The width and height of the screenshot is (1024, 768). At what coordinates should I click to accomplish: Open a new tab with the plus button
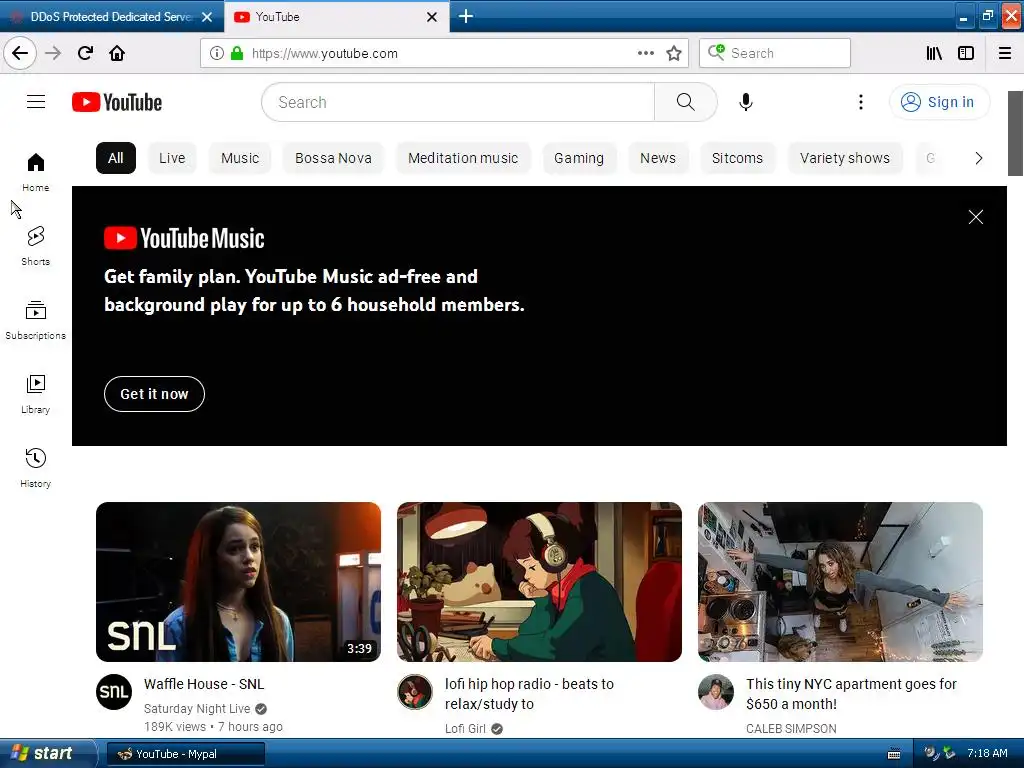[466, 16]
